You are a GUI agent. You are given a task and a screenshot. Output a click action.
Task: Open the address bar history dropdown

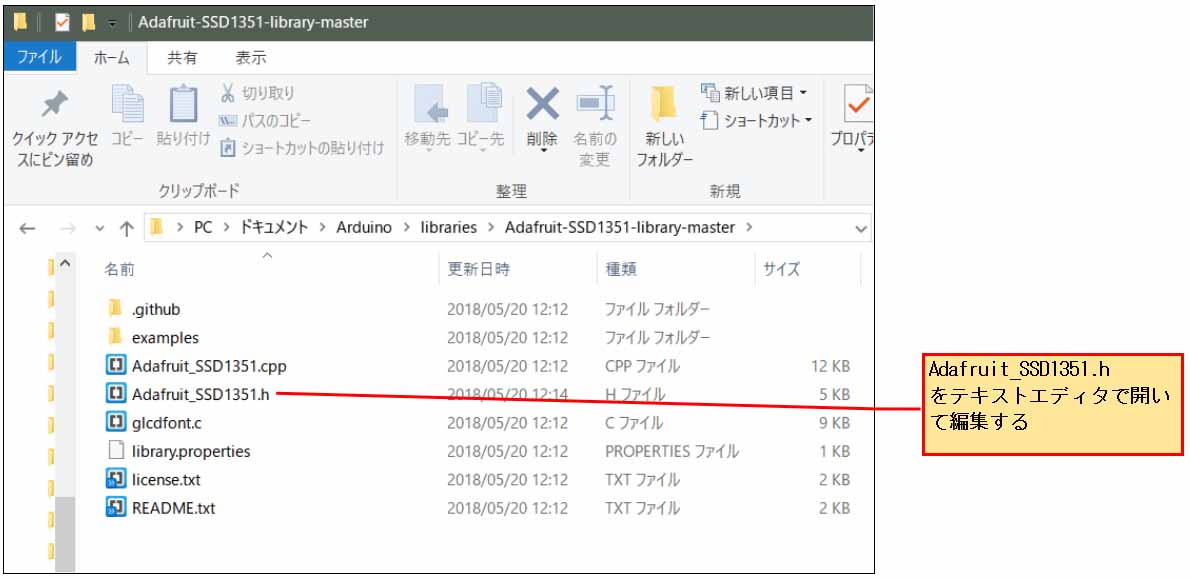(861, 228)
